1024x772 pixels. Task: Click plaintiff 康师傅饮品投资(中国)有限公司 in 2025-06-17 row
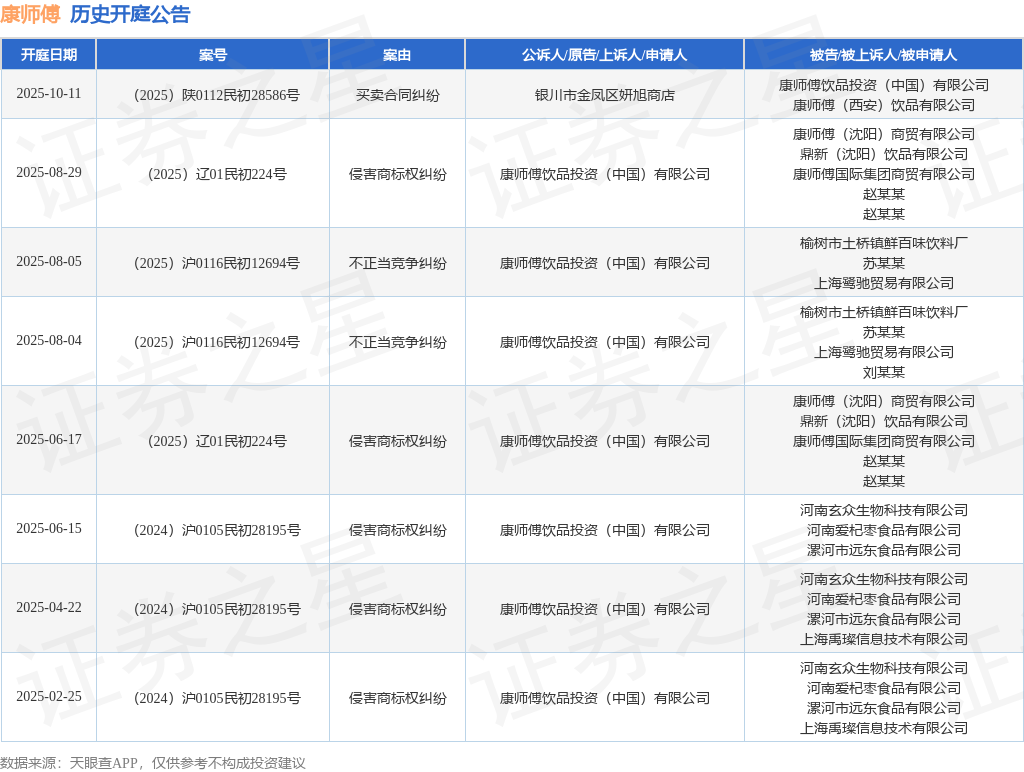(604, 442)
